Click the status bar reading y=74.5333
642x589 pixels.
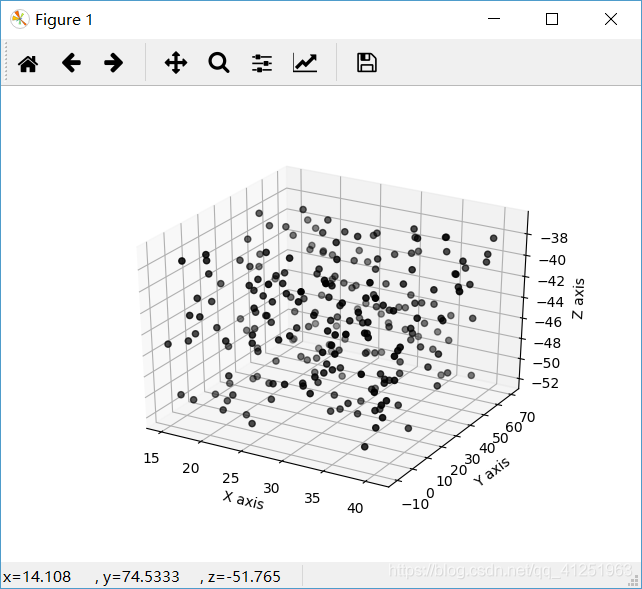141,577
